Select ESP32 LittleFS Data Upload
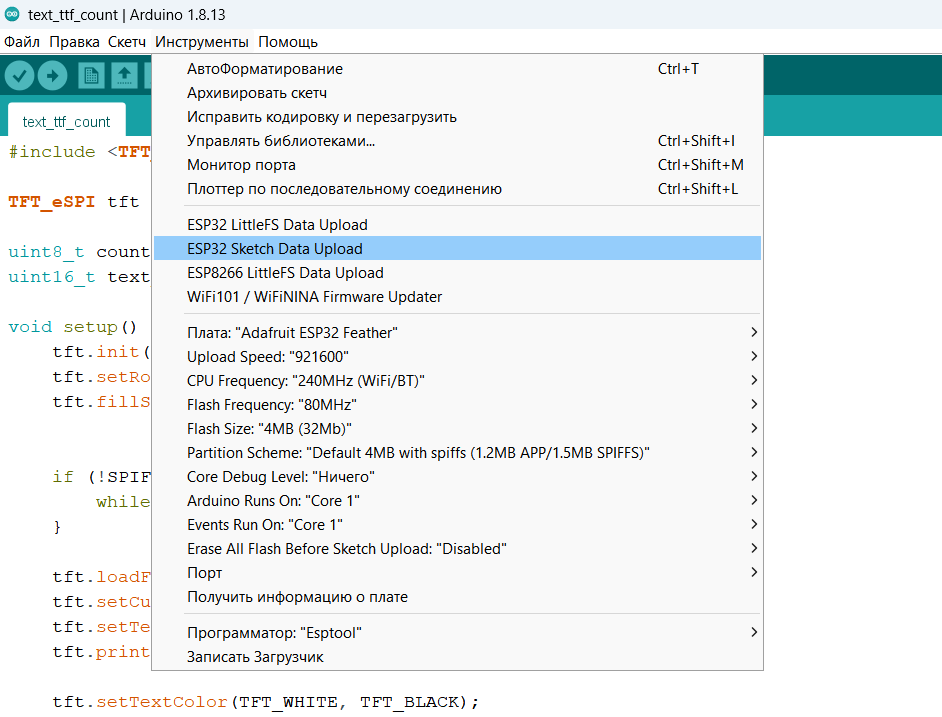 tap(457, 225)
